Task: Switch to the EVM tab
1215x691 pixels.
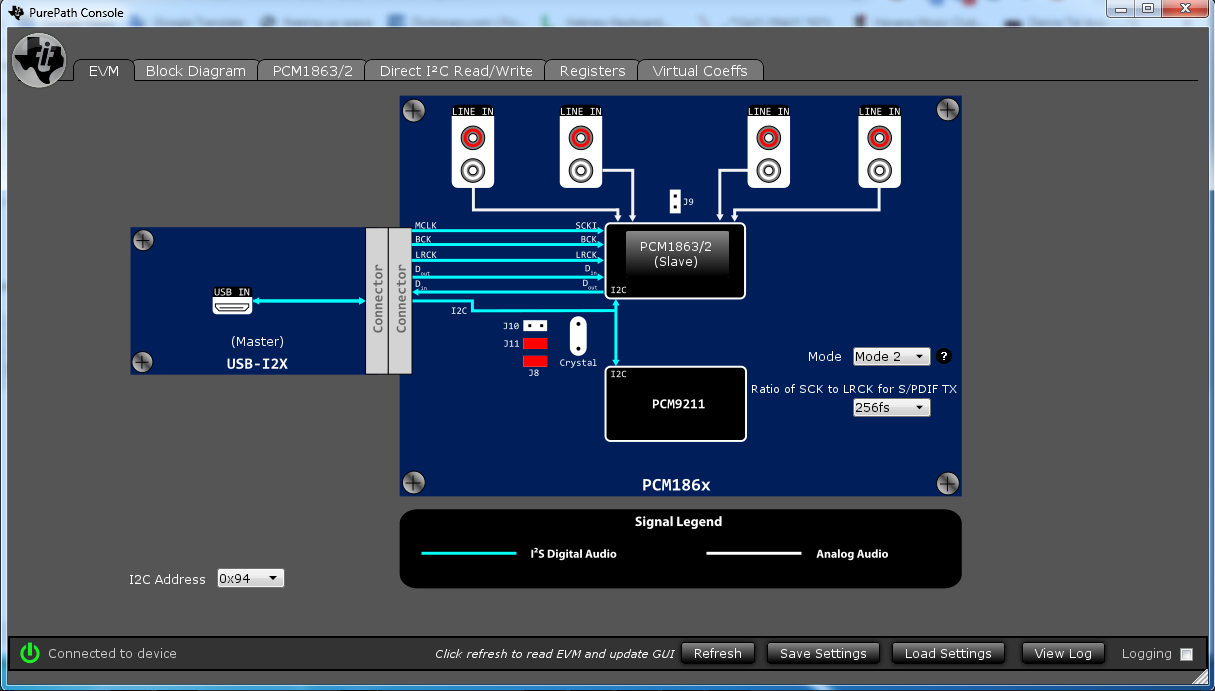Action: pos(104,71)
